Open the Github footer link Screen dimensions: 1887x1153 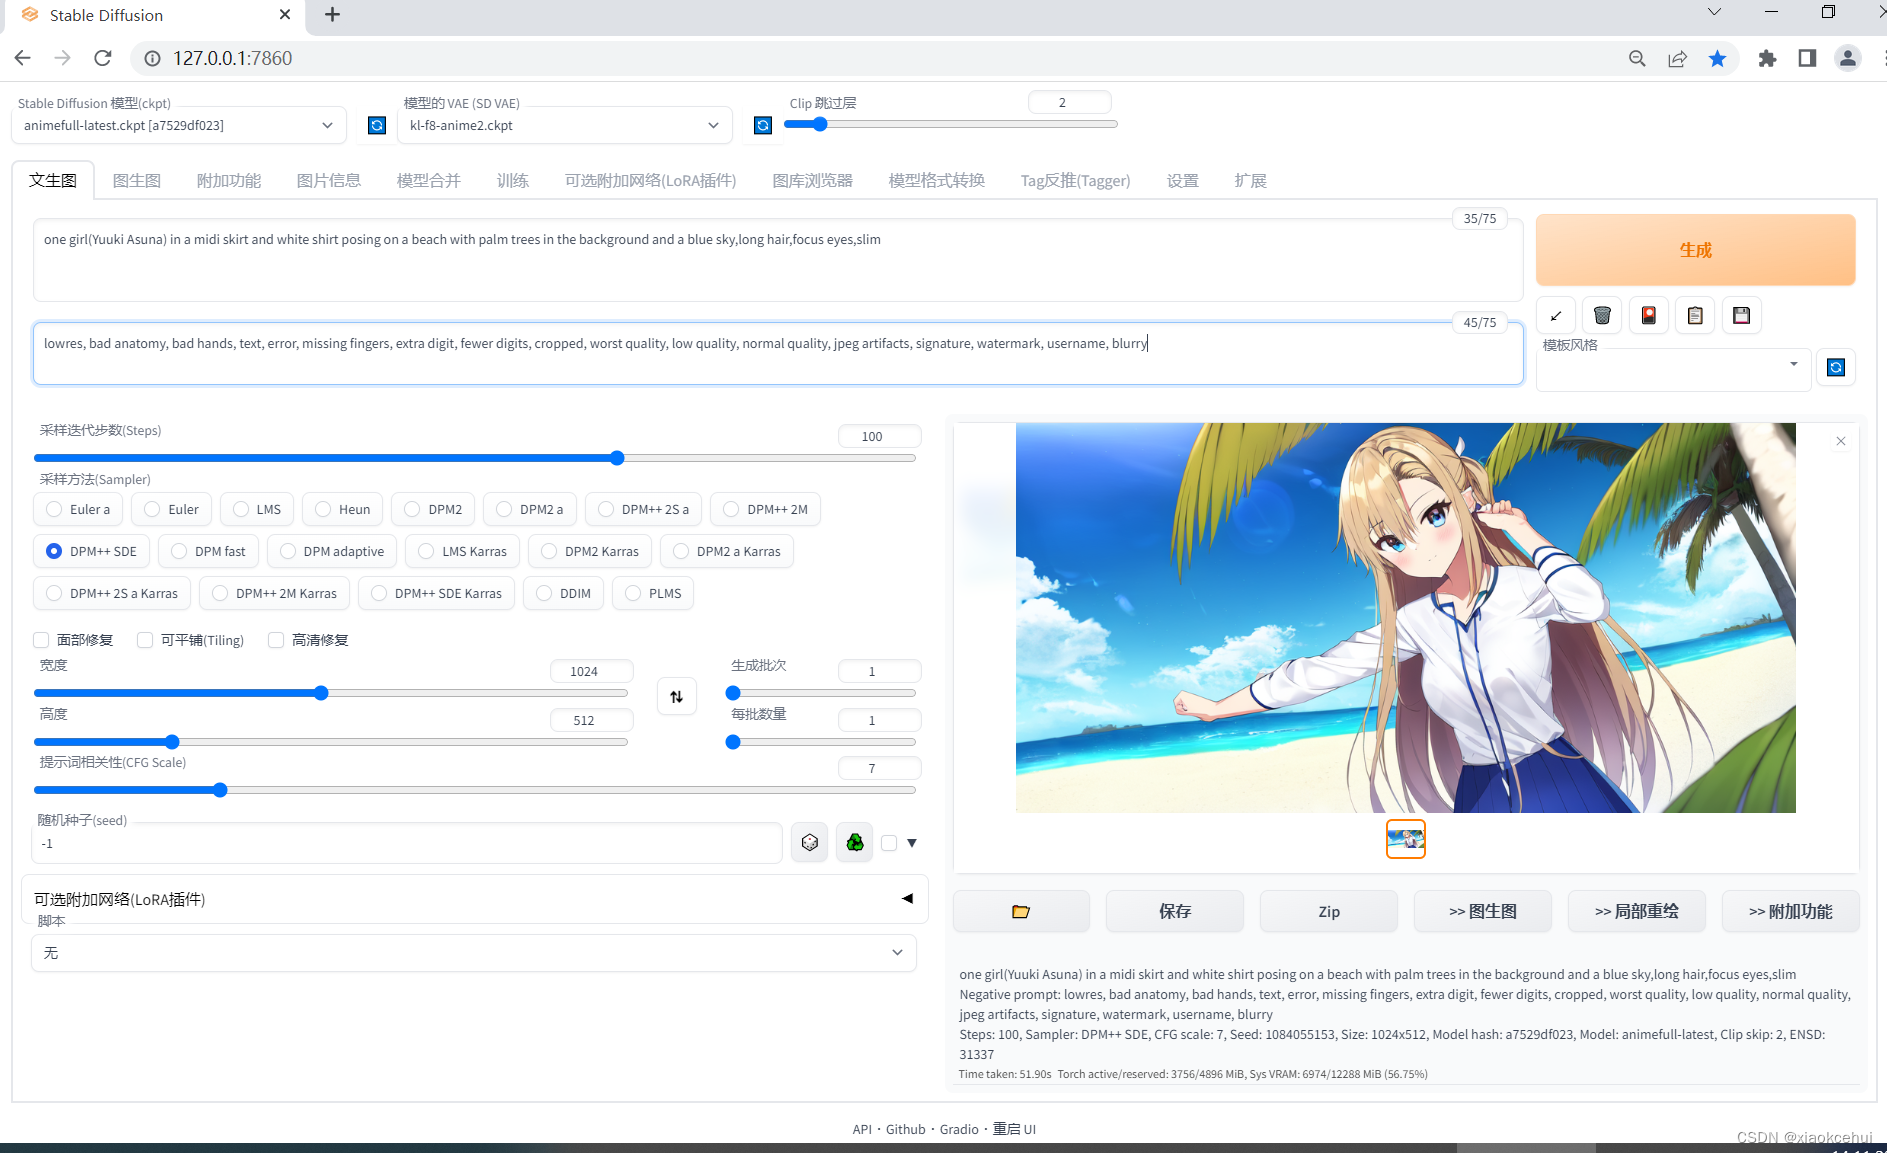point(906,1129)
